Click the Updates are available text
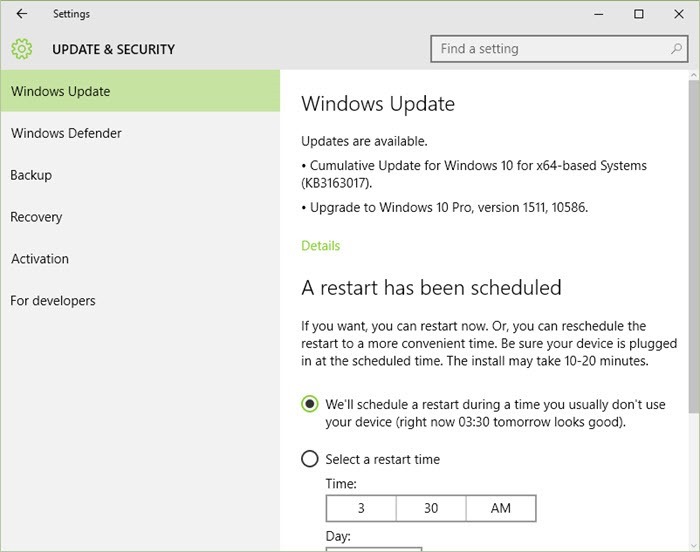The image size is (700, 552). 364,141
